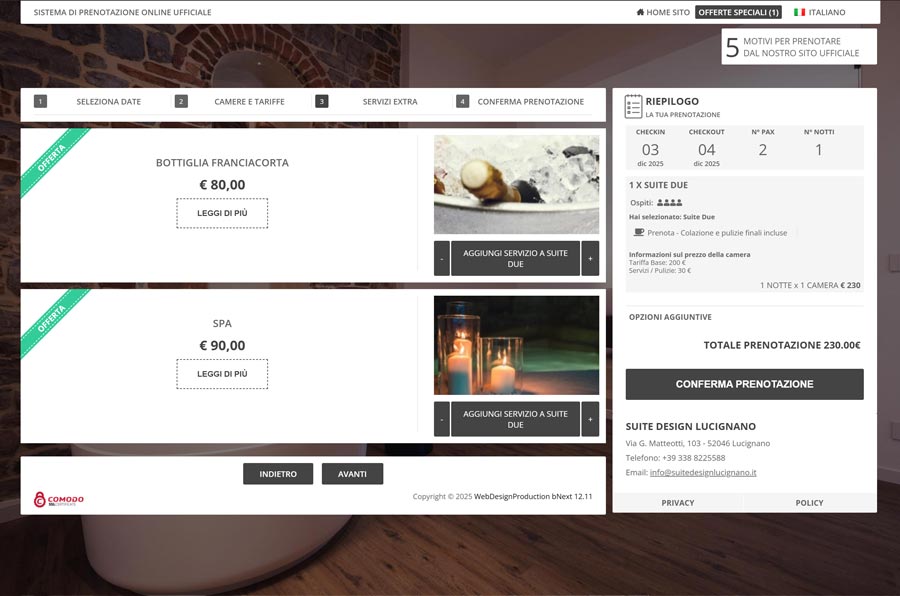Increase SPA service quantity with plus
Screen dimensions: 900x596
(590, 419)
